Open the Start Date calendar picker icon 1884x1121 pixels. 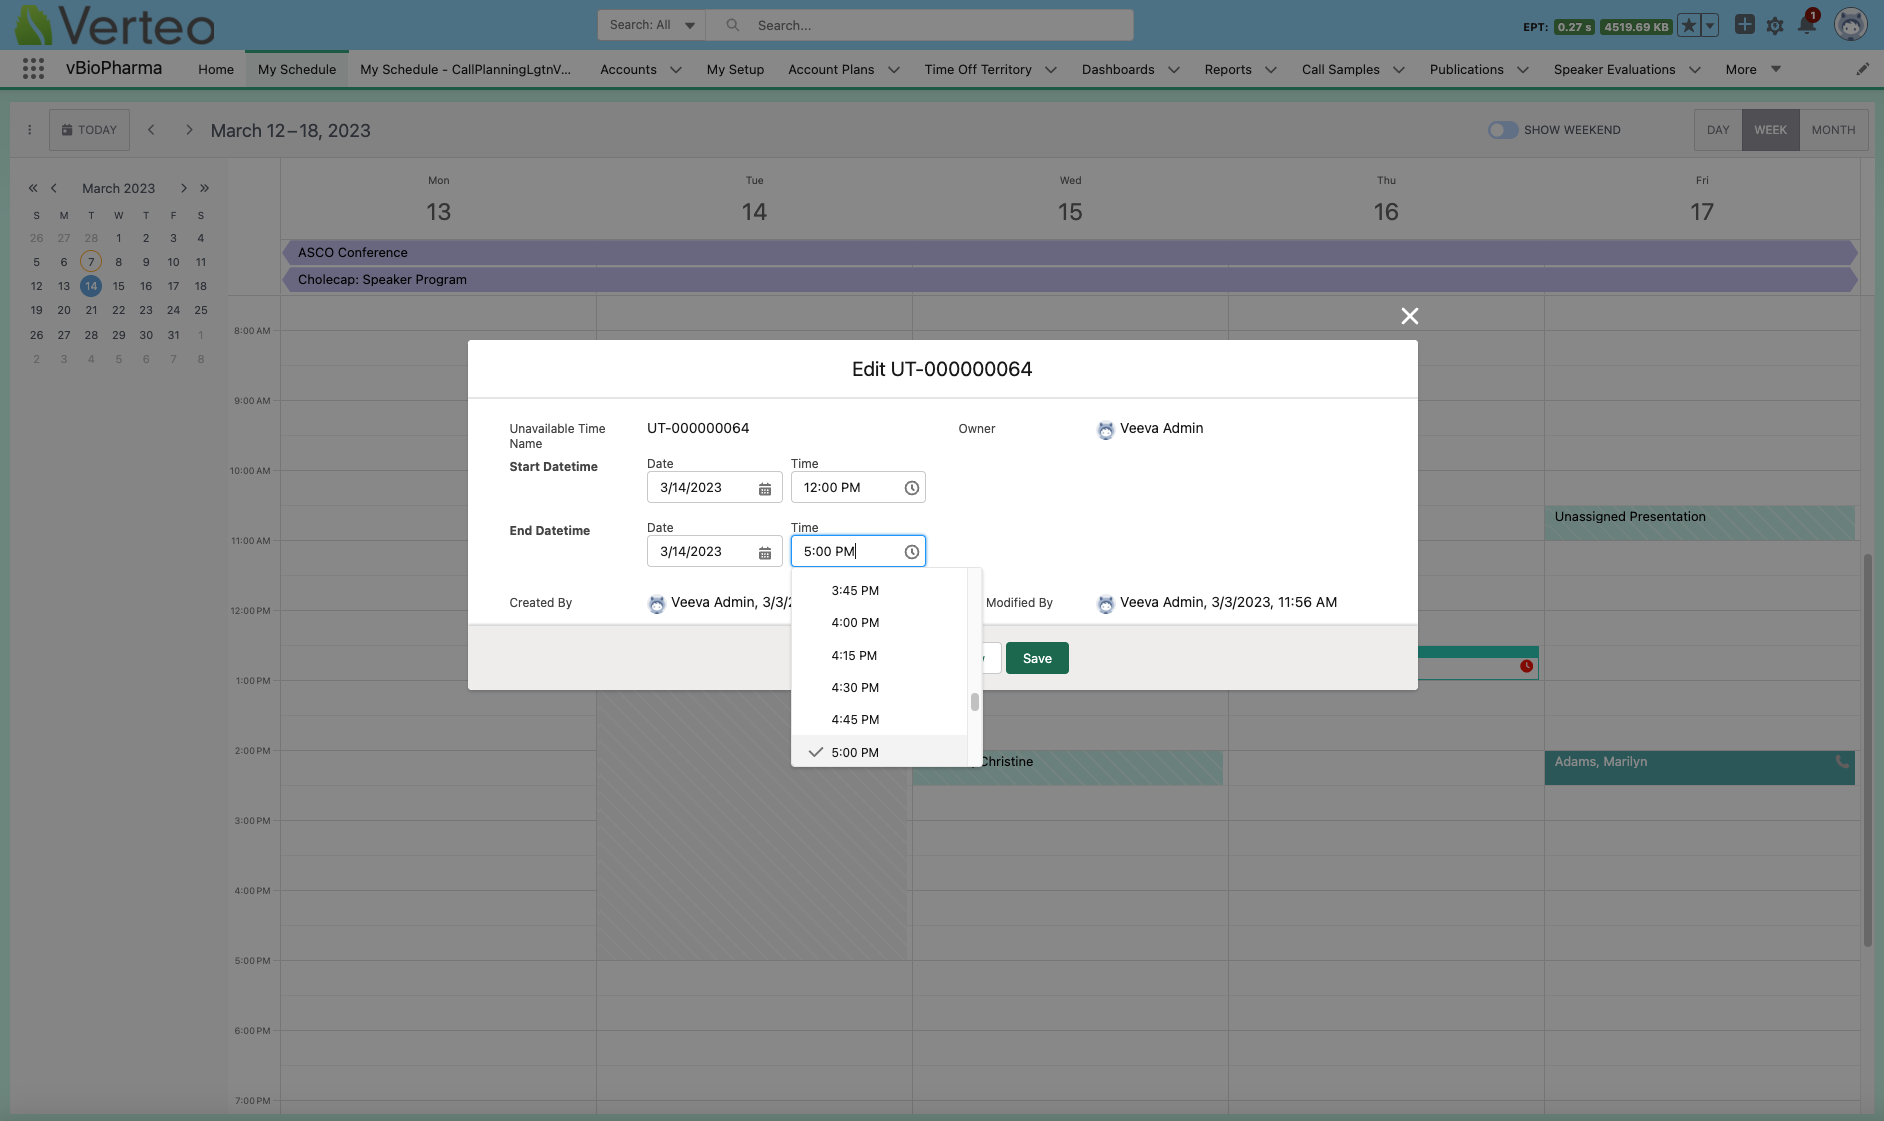[x=764, y=488]
